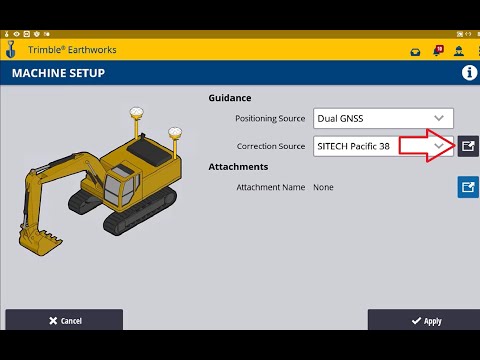Click the eye icon in status bar
The width and height of the screenshot is (480, 360).
[16, 34]
